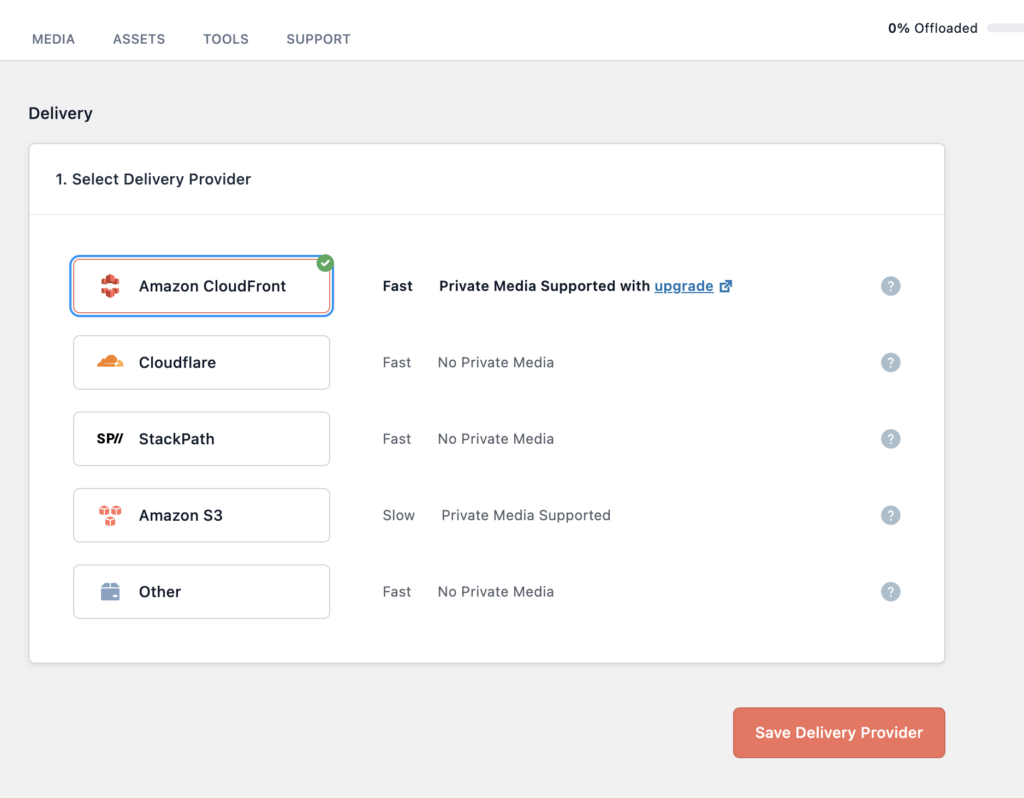Open help for Amazon CloudFront row
Screen dimensions: 1024x798
(x=890, y=286)
